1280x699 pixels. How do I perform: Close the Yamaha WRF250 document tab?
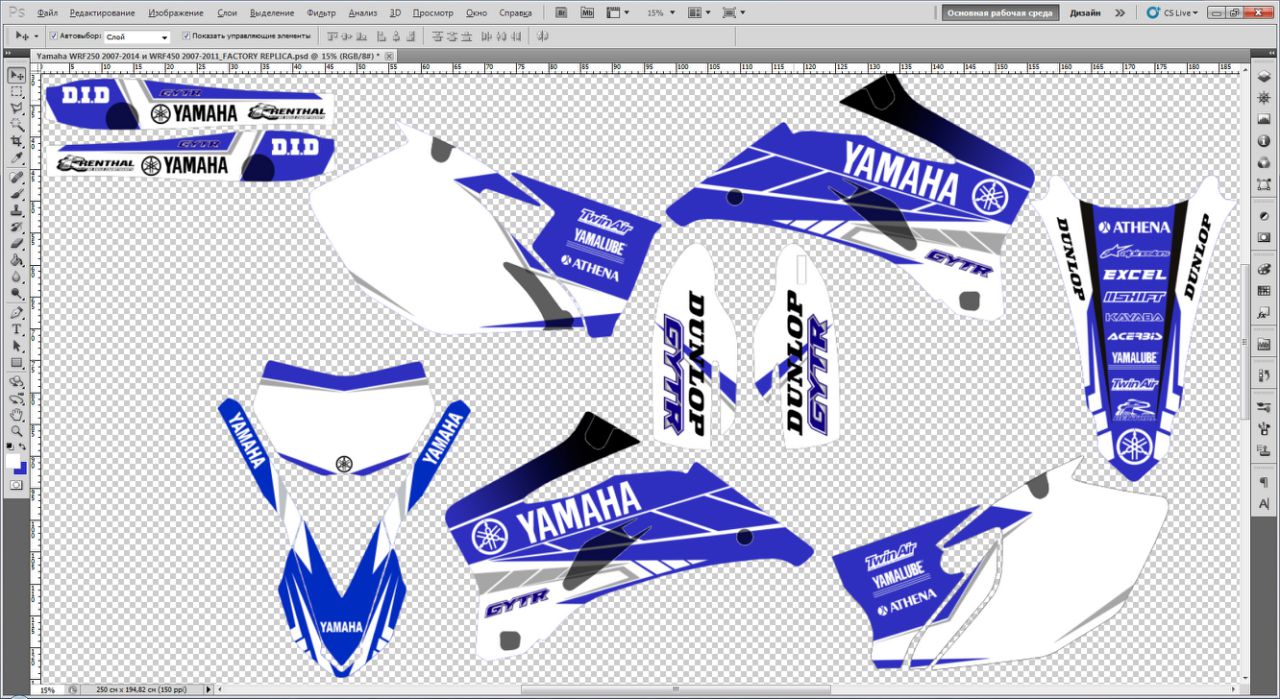[x=390, y=56]
